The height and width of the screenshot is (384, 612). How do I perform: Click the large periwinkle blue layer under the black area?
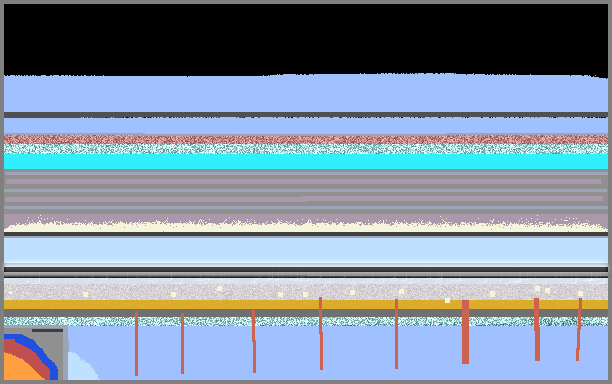(306, 94)
